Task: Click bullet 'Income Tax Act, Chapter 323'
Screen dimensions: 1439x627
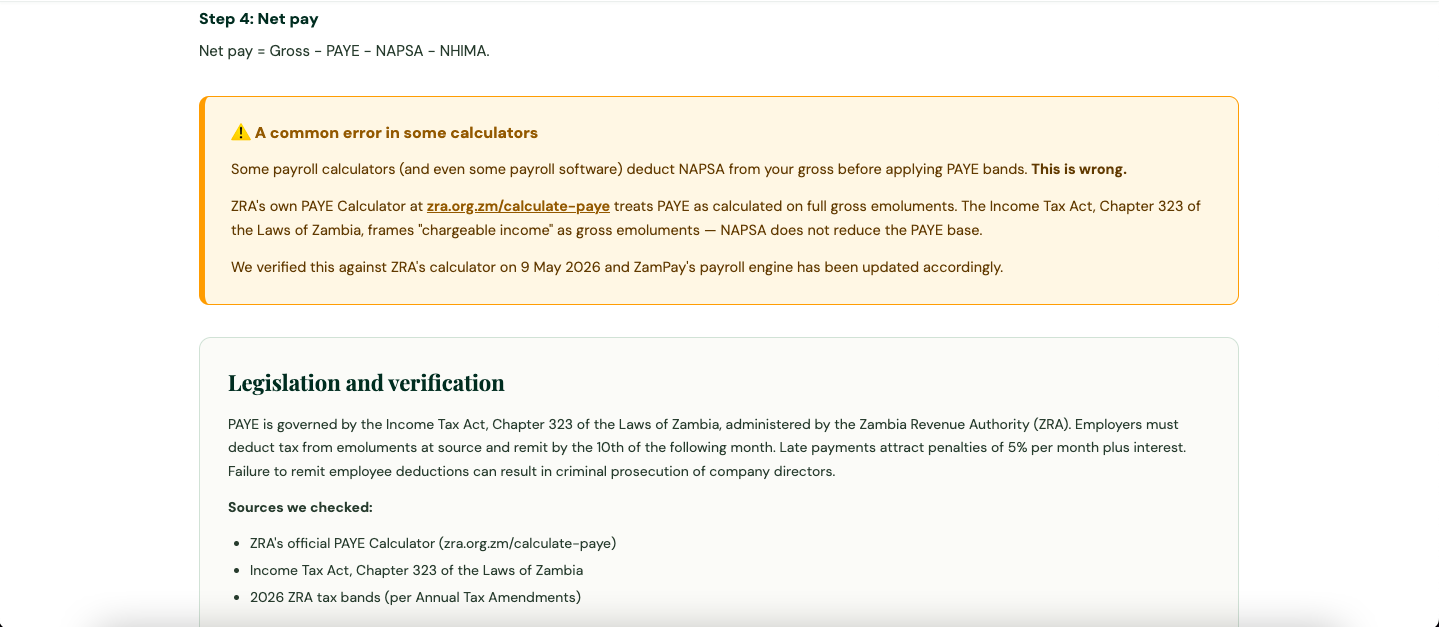Action: coord(416,570)
